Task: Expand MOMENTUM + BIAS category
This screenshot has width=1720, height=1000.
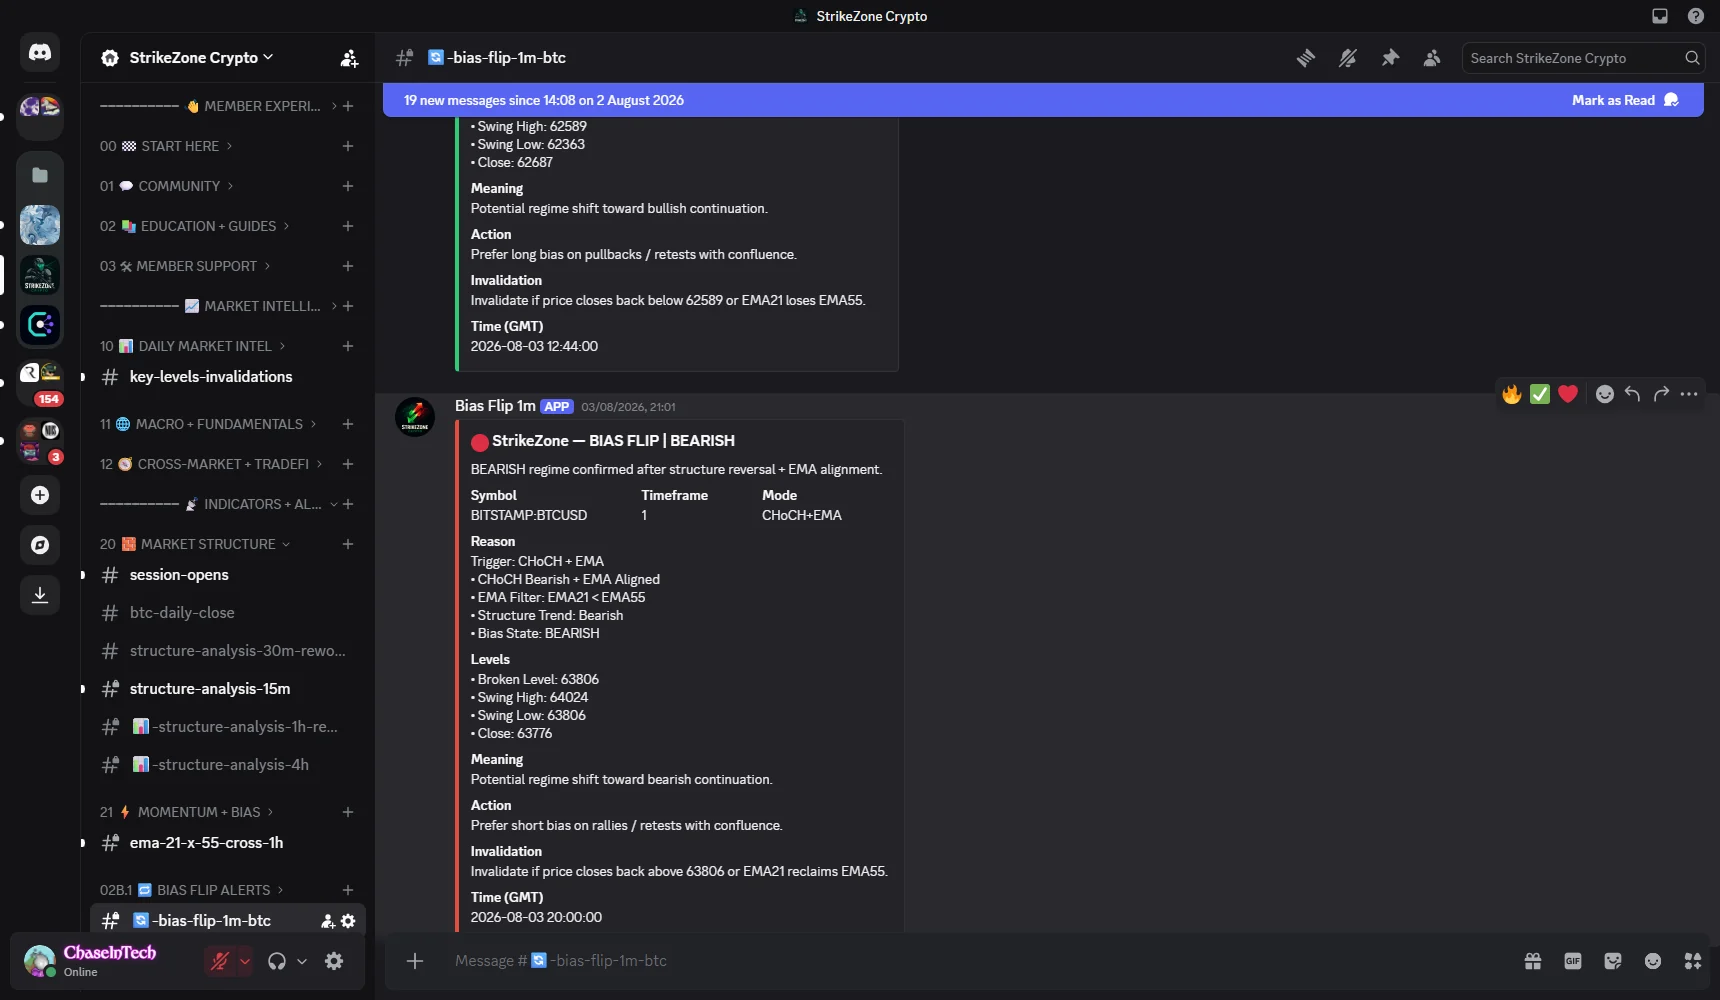Action: pos(186,812)
